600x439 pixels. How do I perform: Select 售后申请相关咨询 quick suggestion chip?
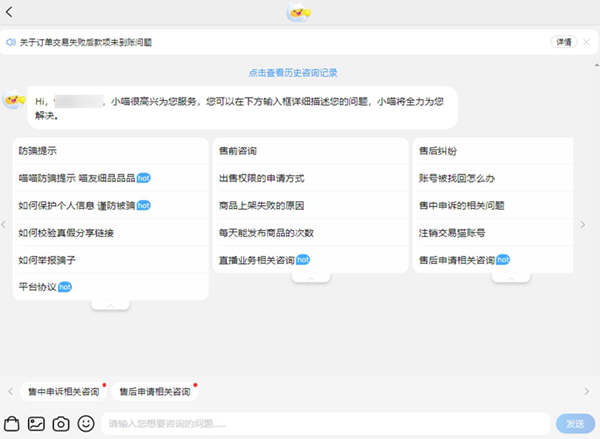pos(155,391)
